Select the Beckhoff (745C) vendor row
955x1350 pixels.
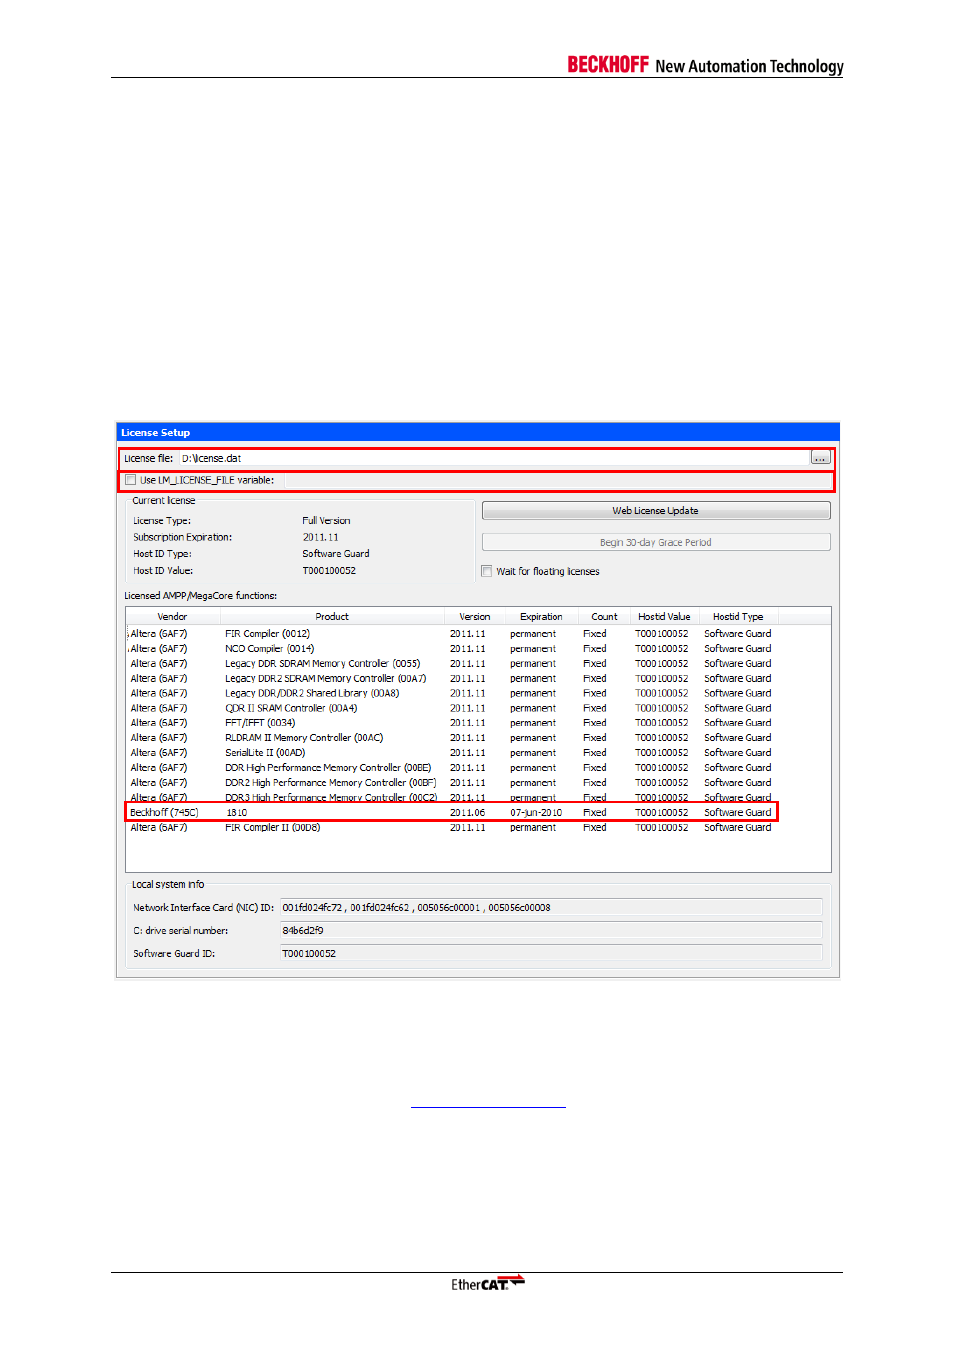pos(451,813)
